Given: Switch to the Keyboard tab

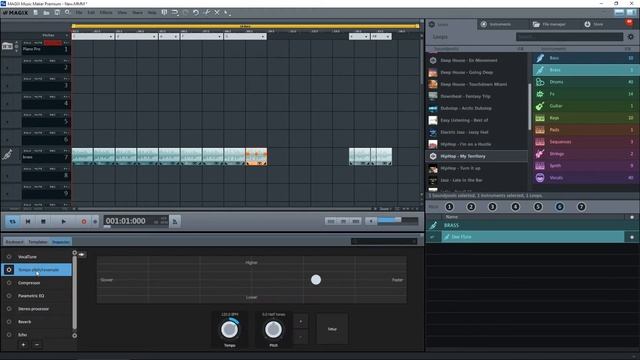Looking at the screenshot, I should coord(14,242).
